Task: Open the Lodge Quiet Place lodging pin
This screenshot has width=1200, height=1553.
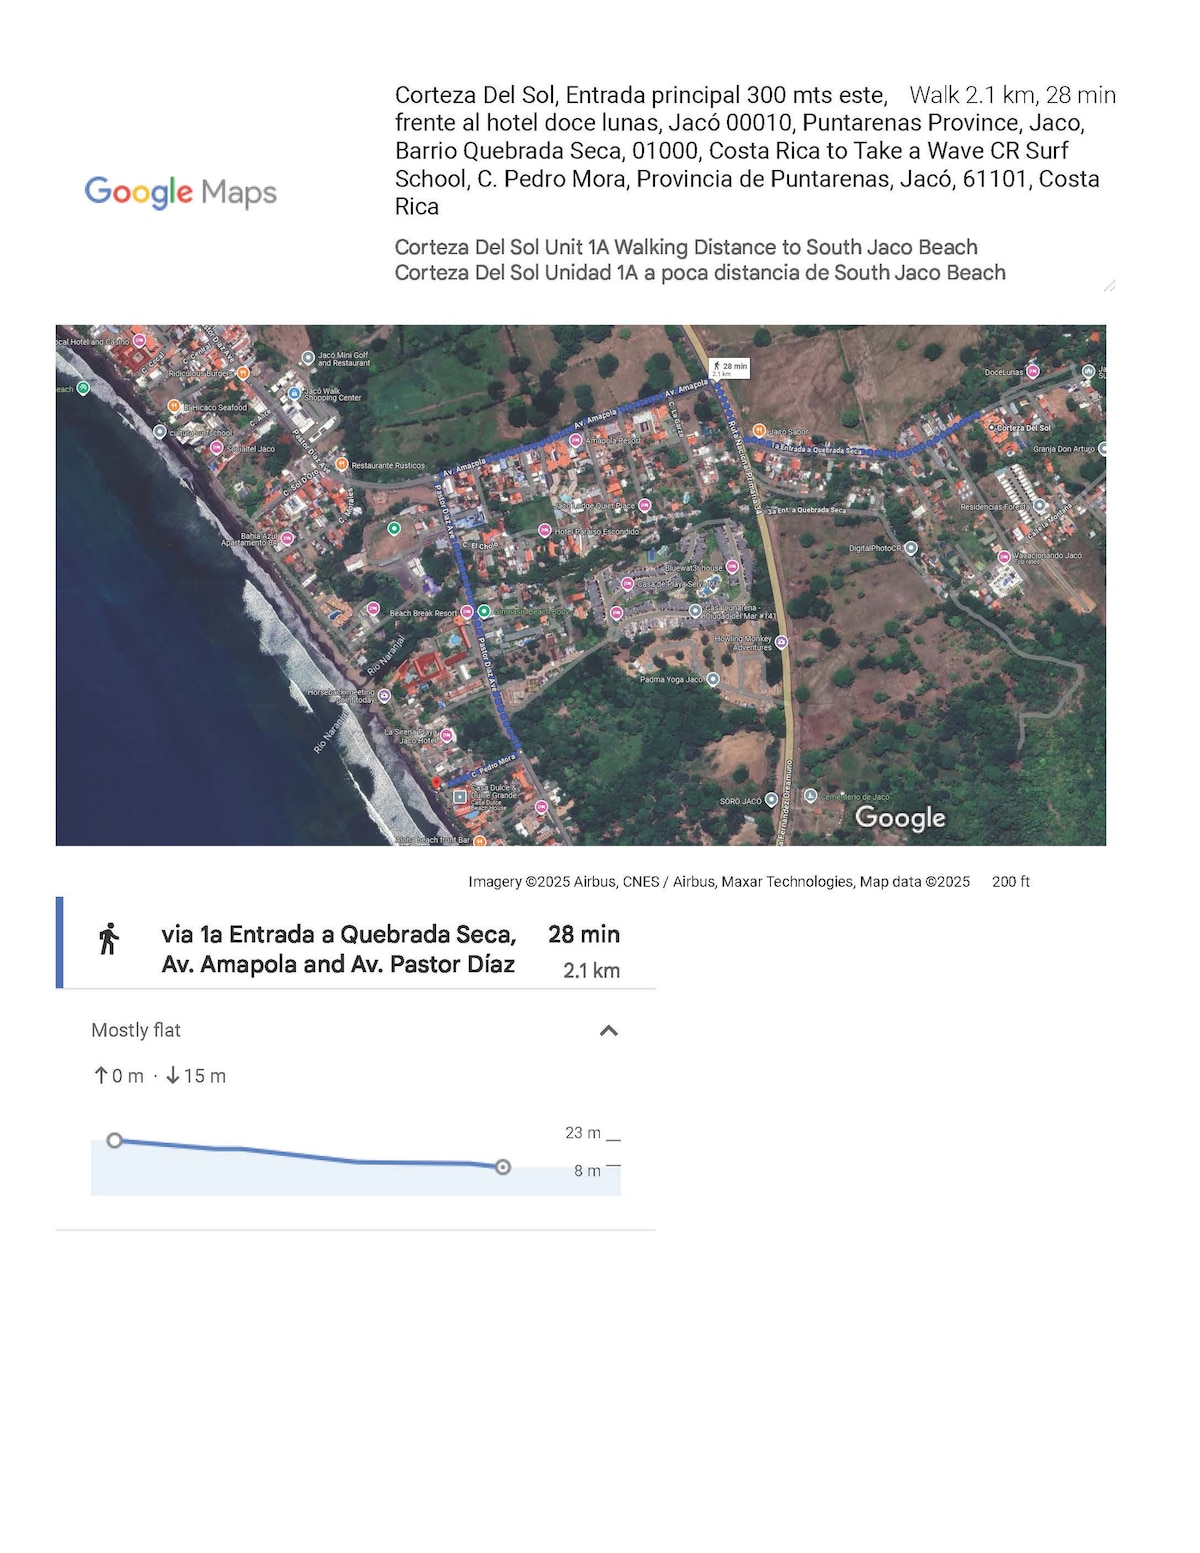Action: point(644,506)
